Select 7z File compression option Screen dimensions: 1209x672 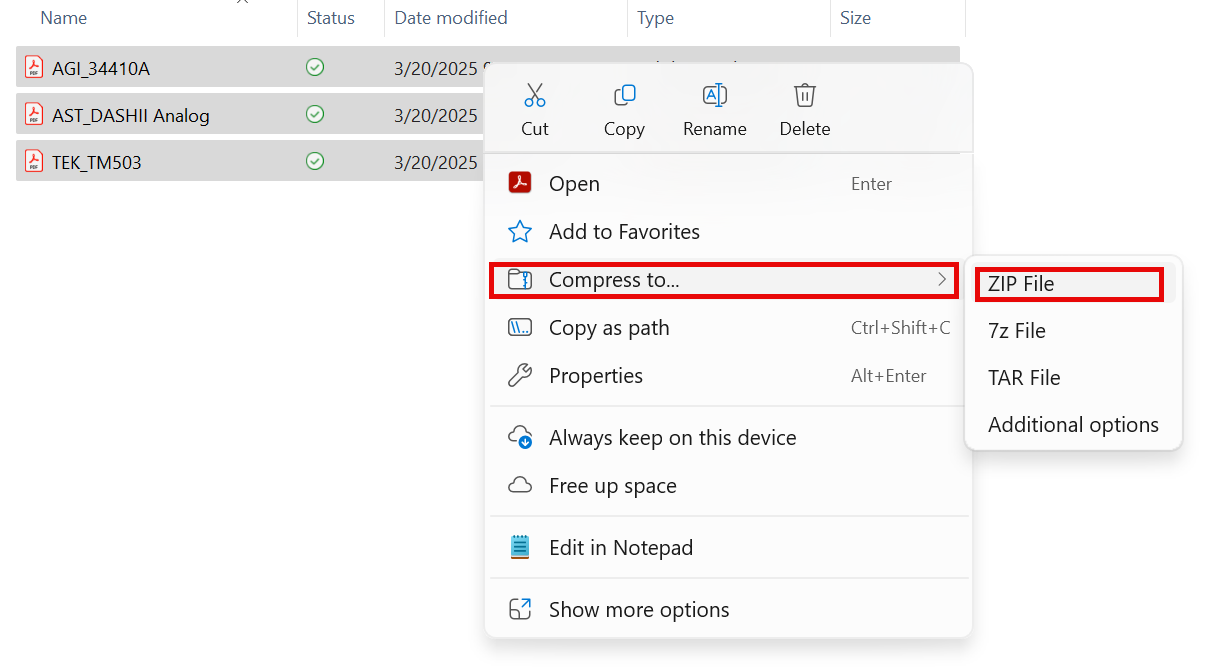[1016, 331]
